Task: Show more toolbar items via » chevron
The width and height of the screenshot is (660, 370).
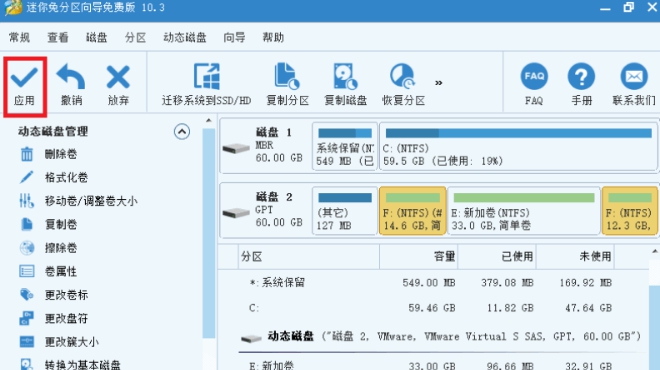Action: 439,83
